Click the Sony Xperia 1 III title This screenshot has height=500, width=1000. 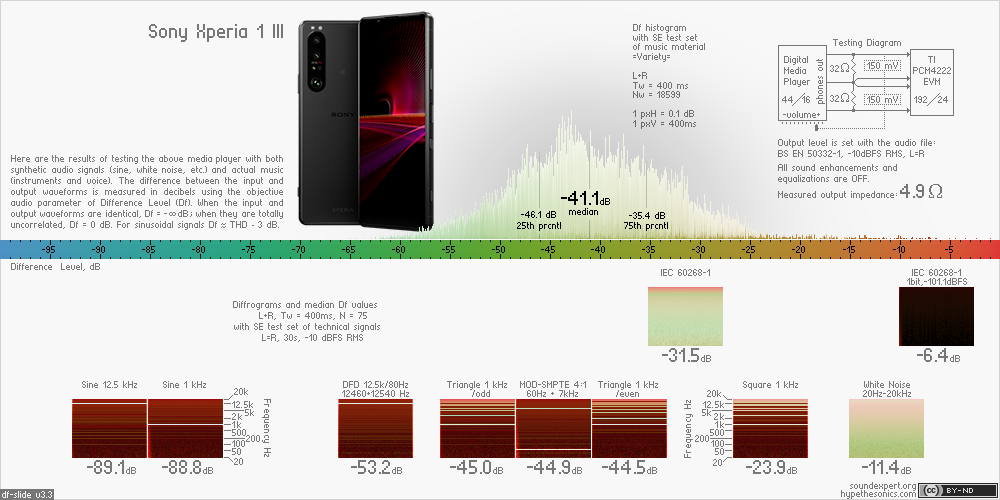click(216, 31)
